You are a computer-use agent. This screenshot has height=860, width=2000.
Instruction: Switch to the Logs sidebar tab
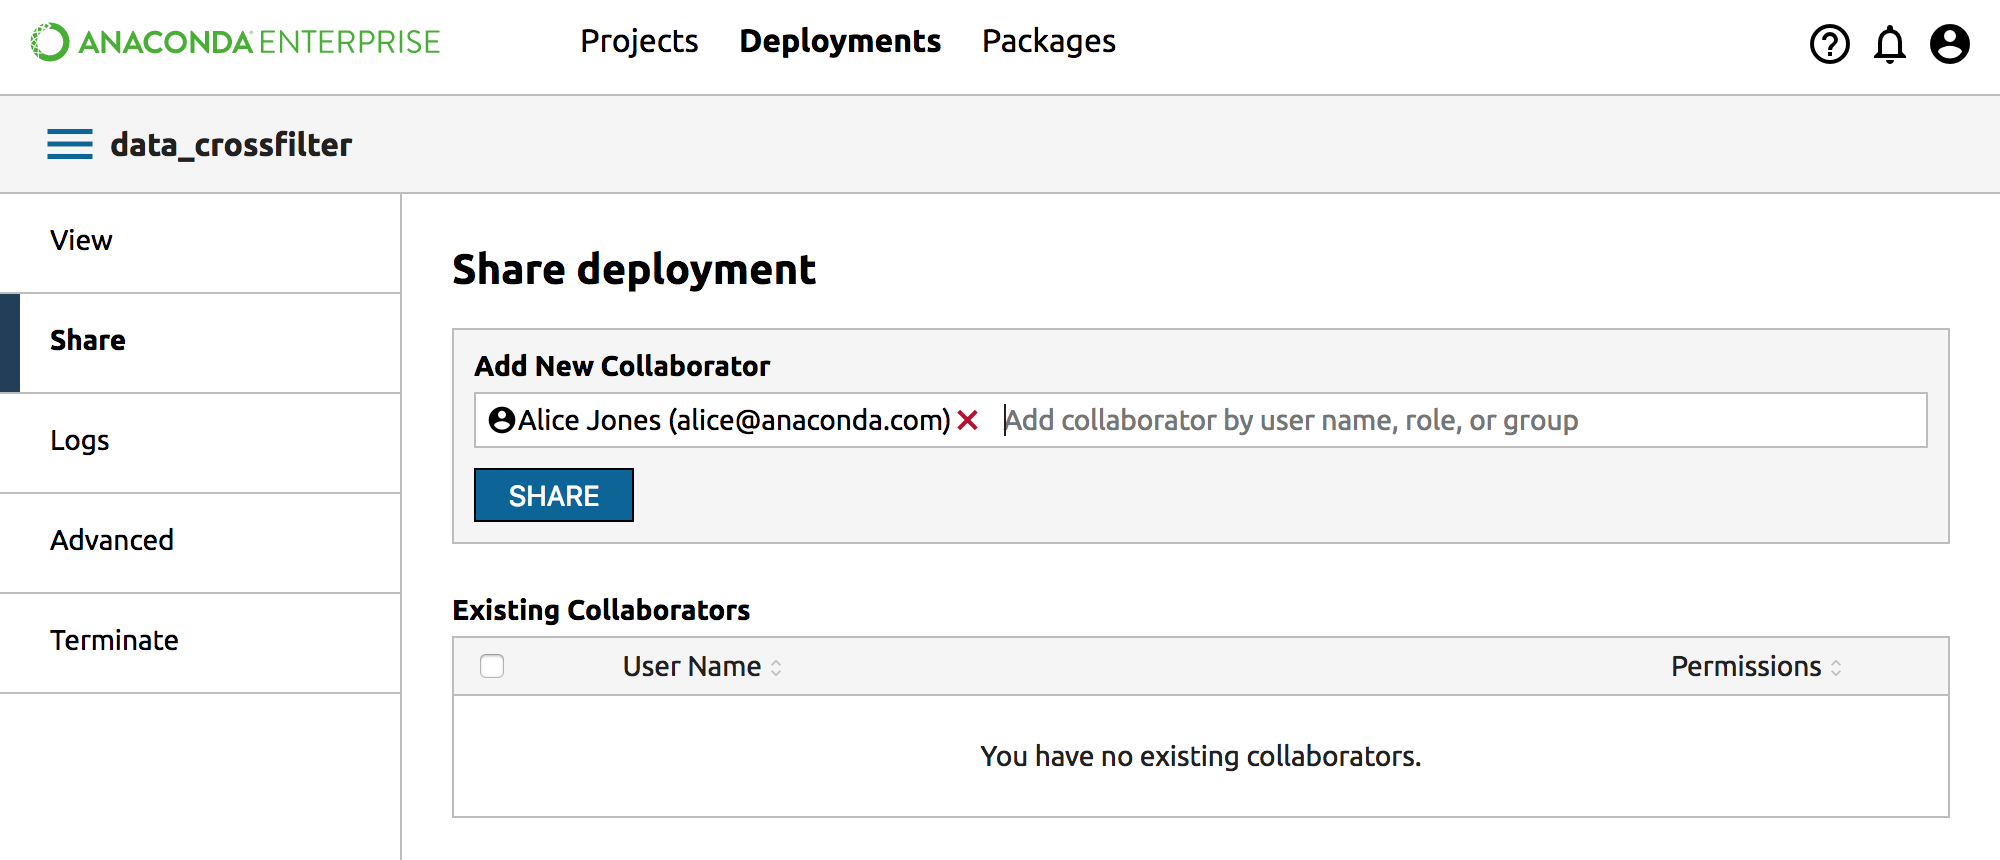pyautogui.click(x=80, y=440)
